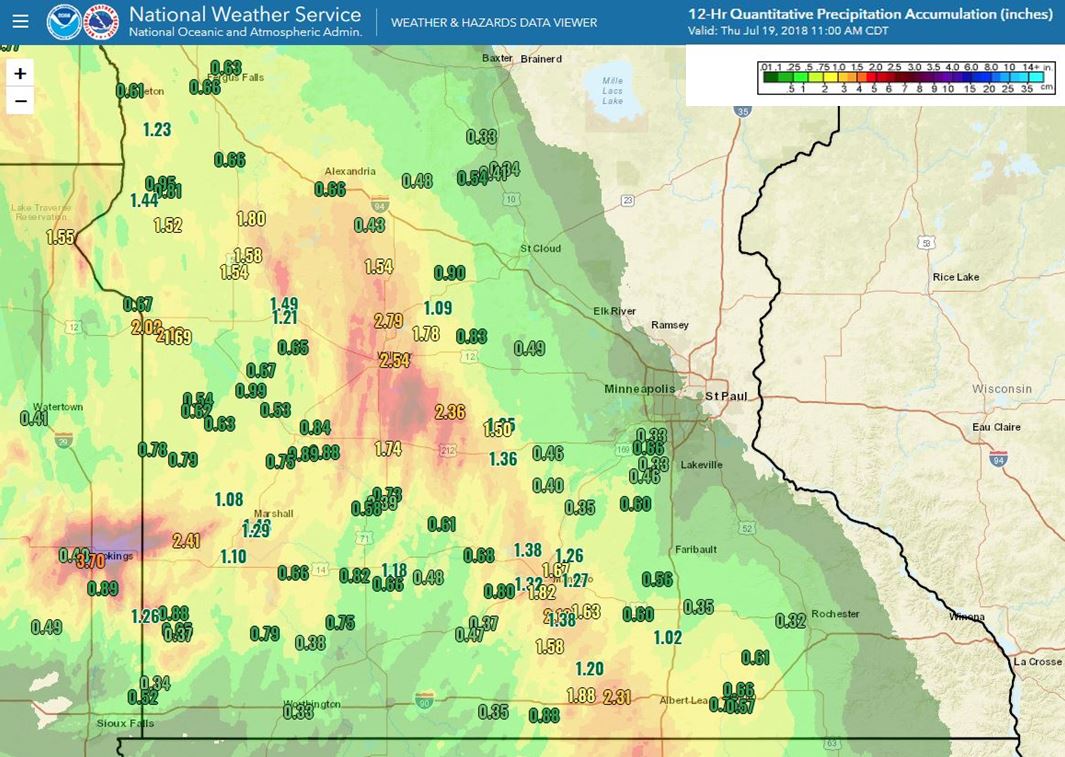1065x757 pixels.
Task: Click the NOAA logo
Action: pos(64,22)
